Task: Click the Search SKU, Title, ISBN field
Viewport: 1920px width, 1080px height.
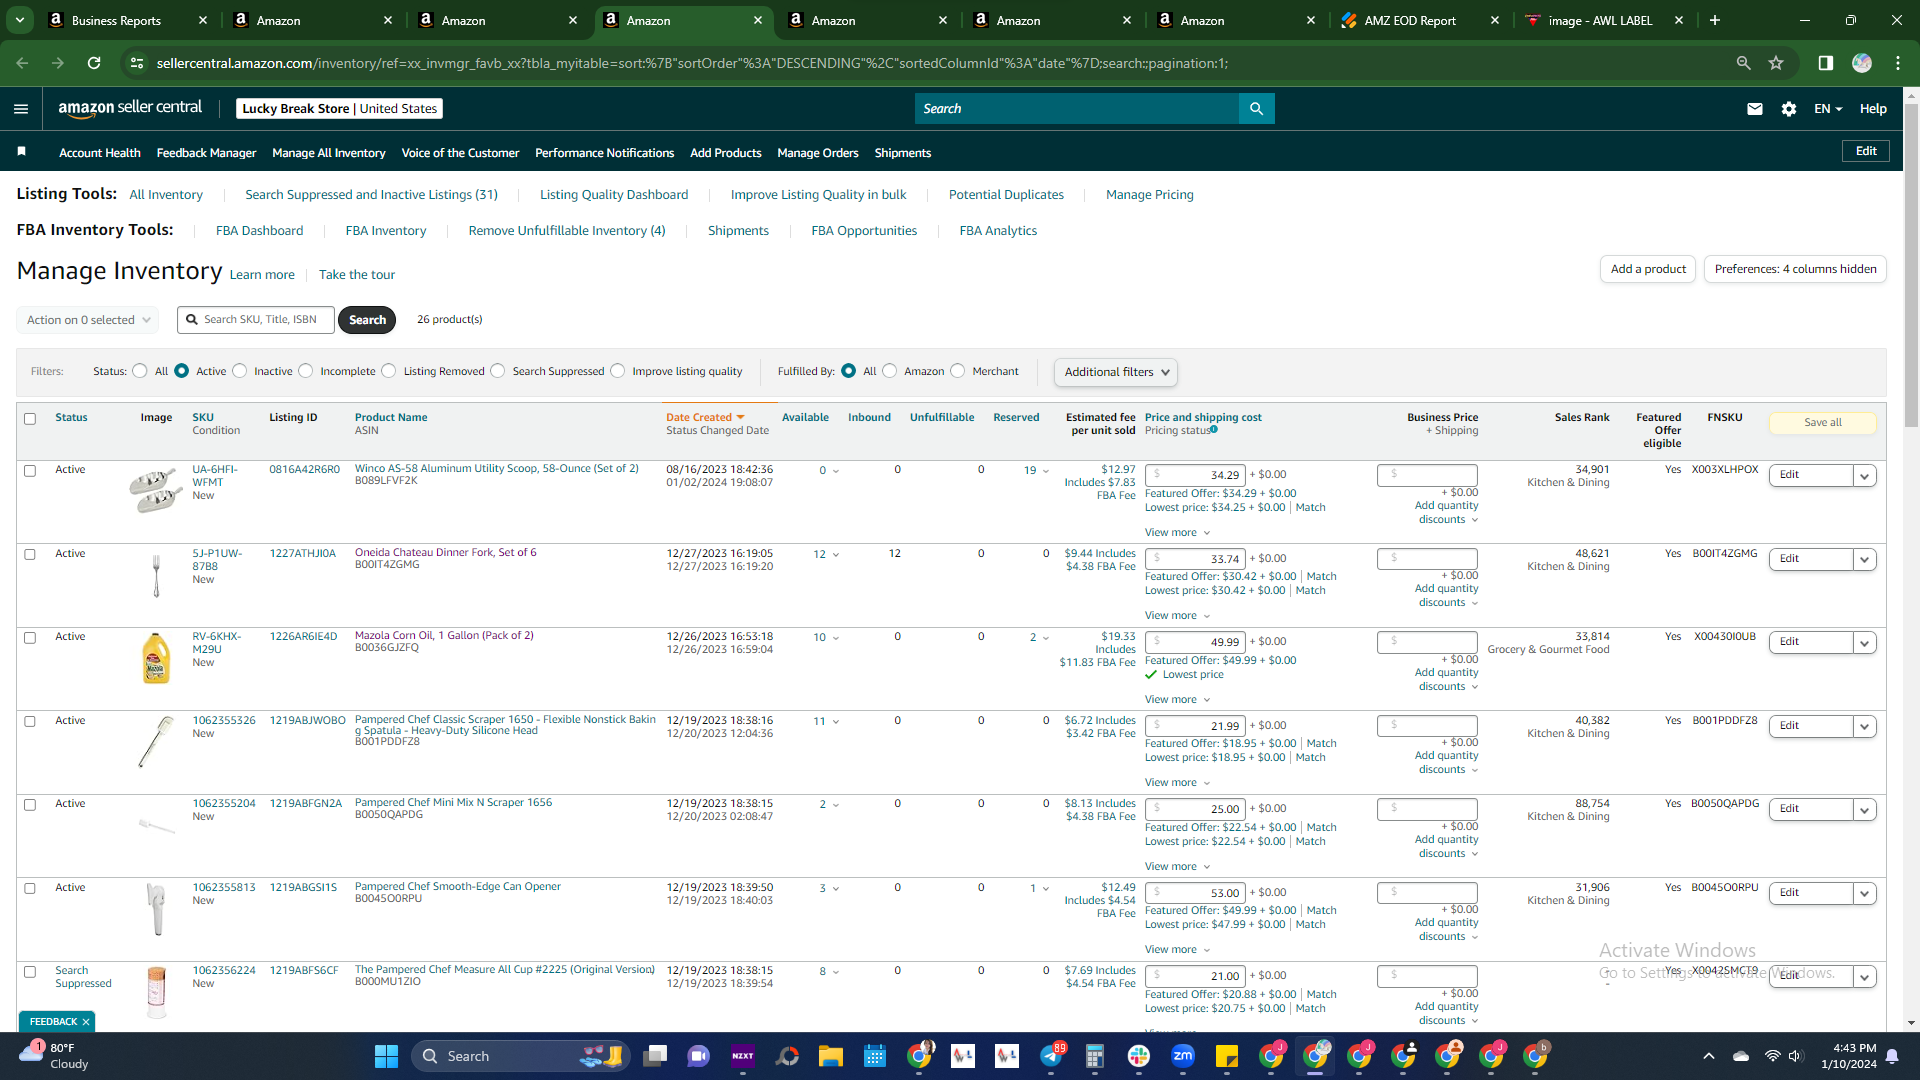Action: [x=256, y=320]
